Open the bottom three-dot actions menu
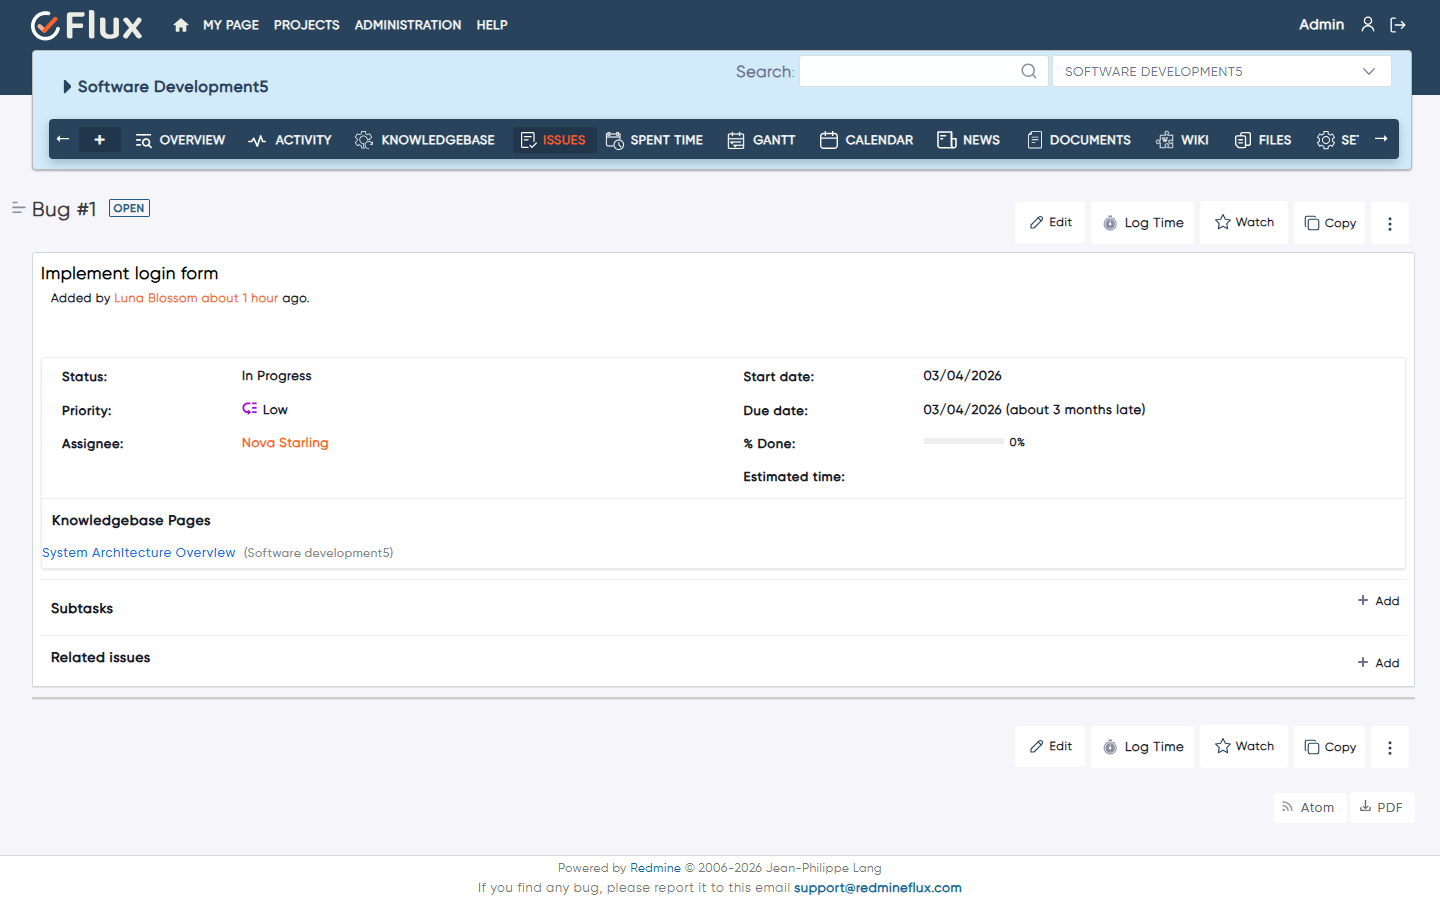The height and width of the screenshot is (900, 1440). pos(1390,747)
